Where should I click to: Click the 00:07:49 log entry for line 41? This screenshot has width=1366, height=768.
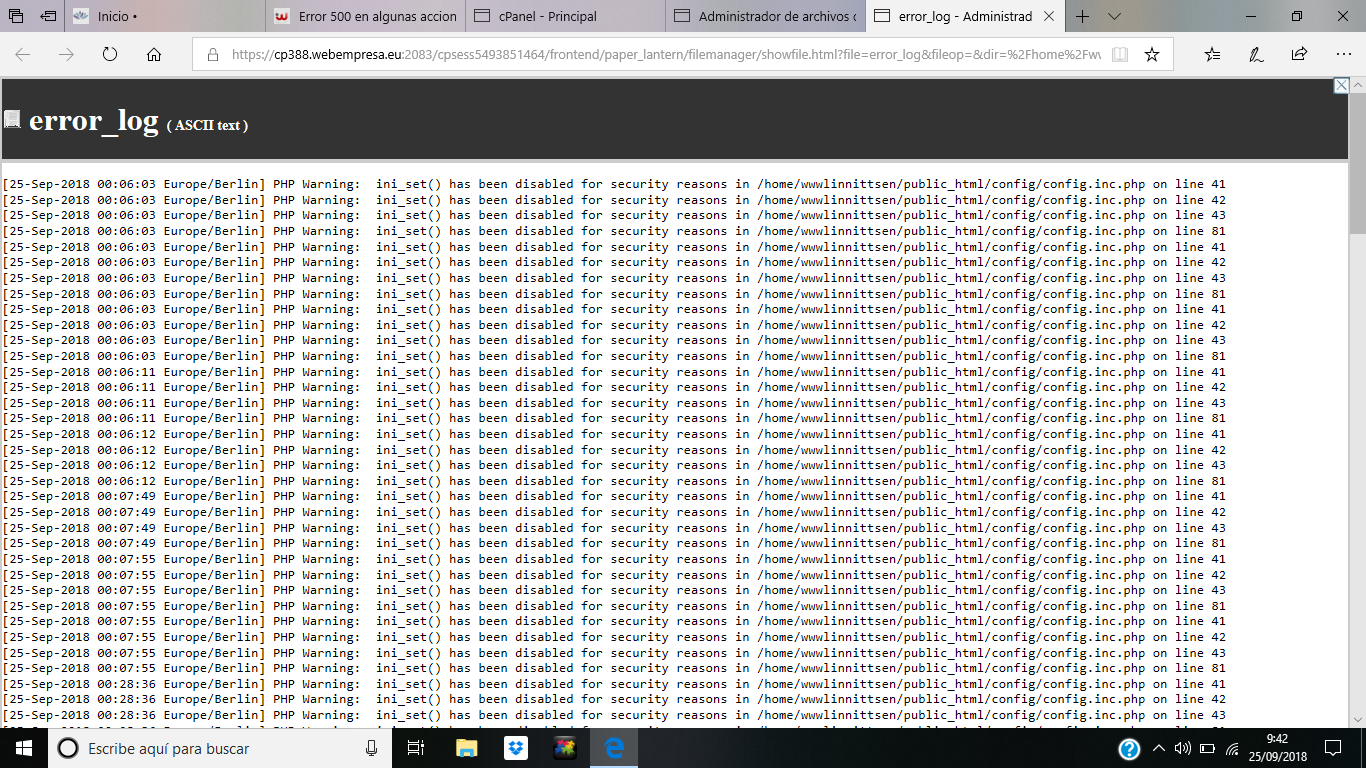[x=613, y=497]
